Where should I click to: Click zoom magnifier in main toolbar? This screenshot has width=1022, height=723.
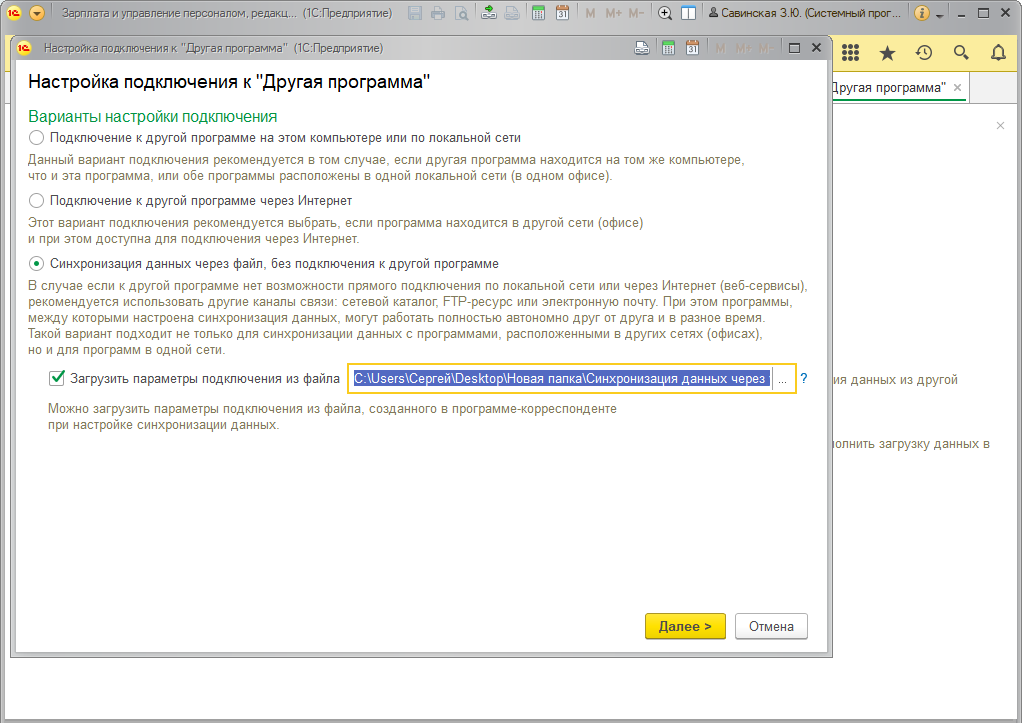665,13
